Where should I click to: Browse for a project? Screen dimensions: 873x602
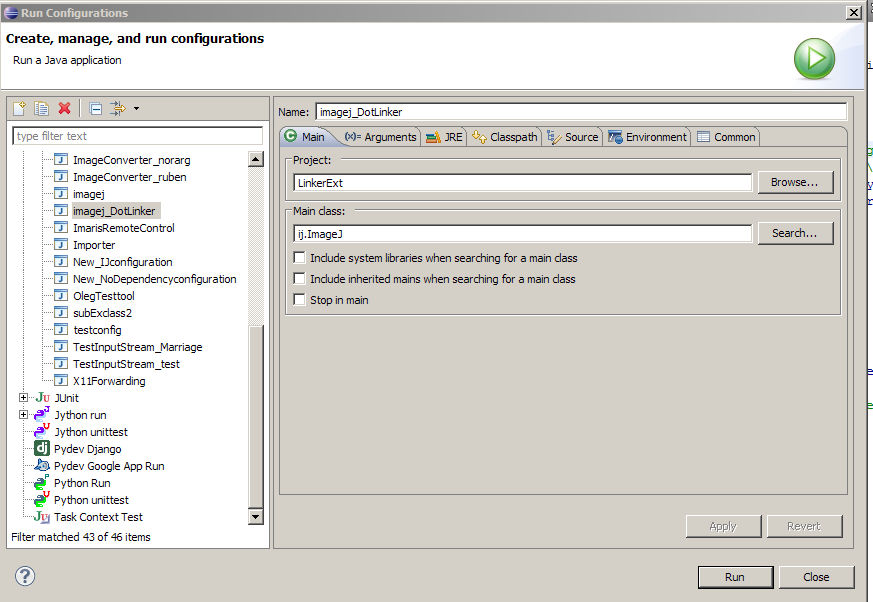[x=795, y=182]
